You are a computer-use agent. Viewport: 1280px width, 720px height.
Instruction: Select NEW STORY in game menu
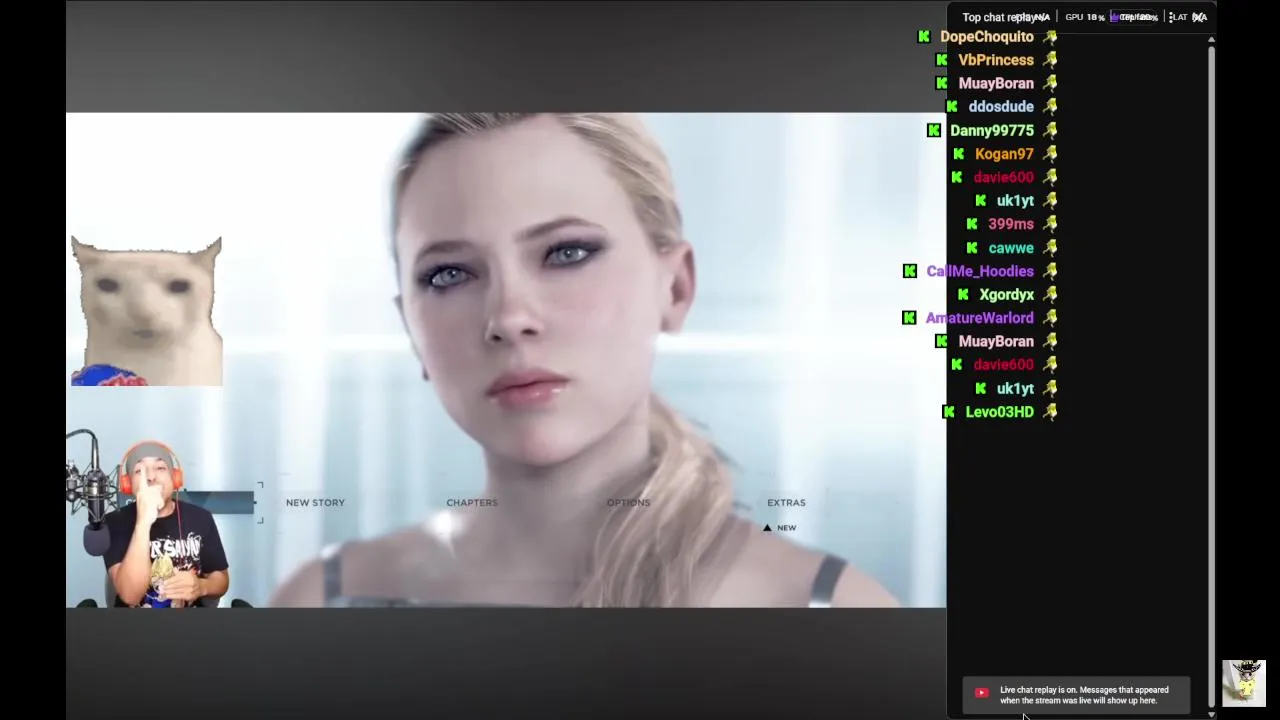point(315,503)
